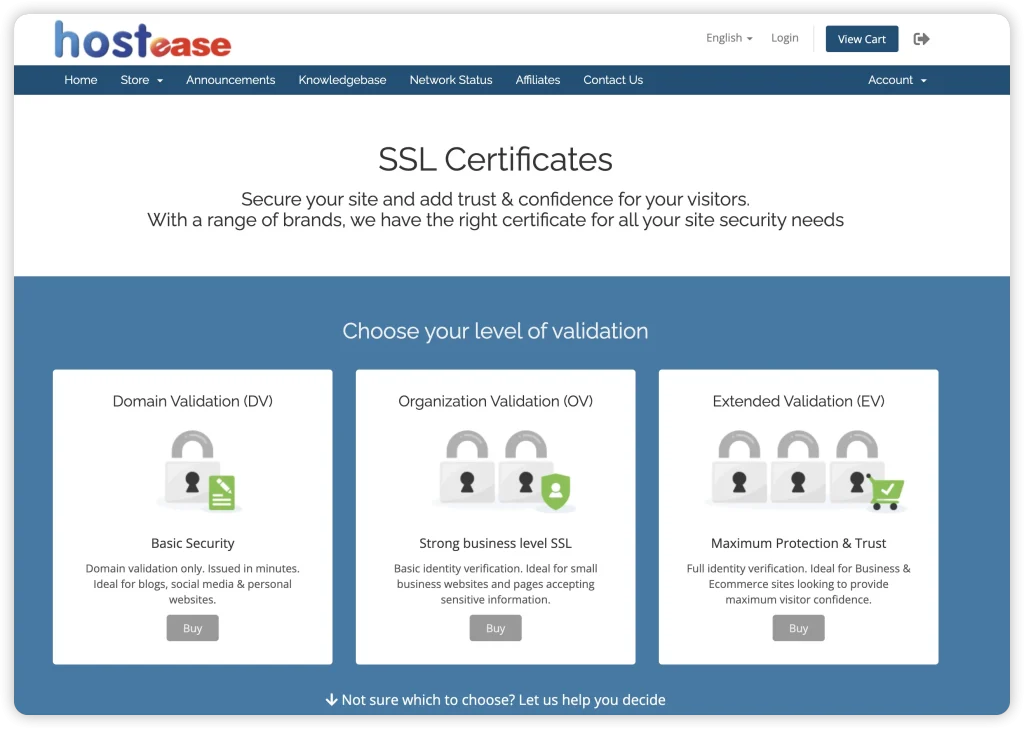The image size is (1024, 729).
Task: Click the Login link
Action: pyautogui.click(x=784, y=38)
